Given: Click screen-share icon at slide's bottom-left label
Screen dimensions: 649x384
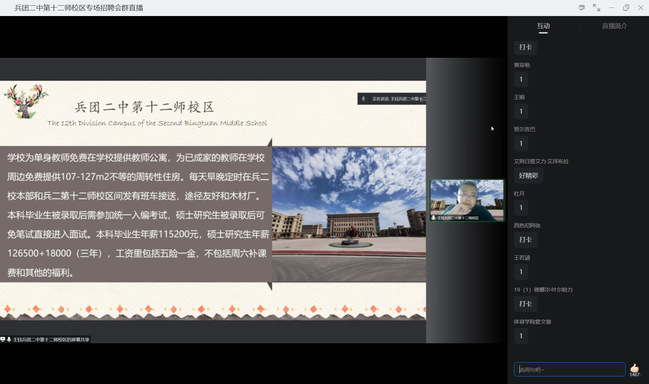Looking at the screenshot, I should pyautogui.click(x=3, y=339).
